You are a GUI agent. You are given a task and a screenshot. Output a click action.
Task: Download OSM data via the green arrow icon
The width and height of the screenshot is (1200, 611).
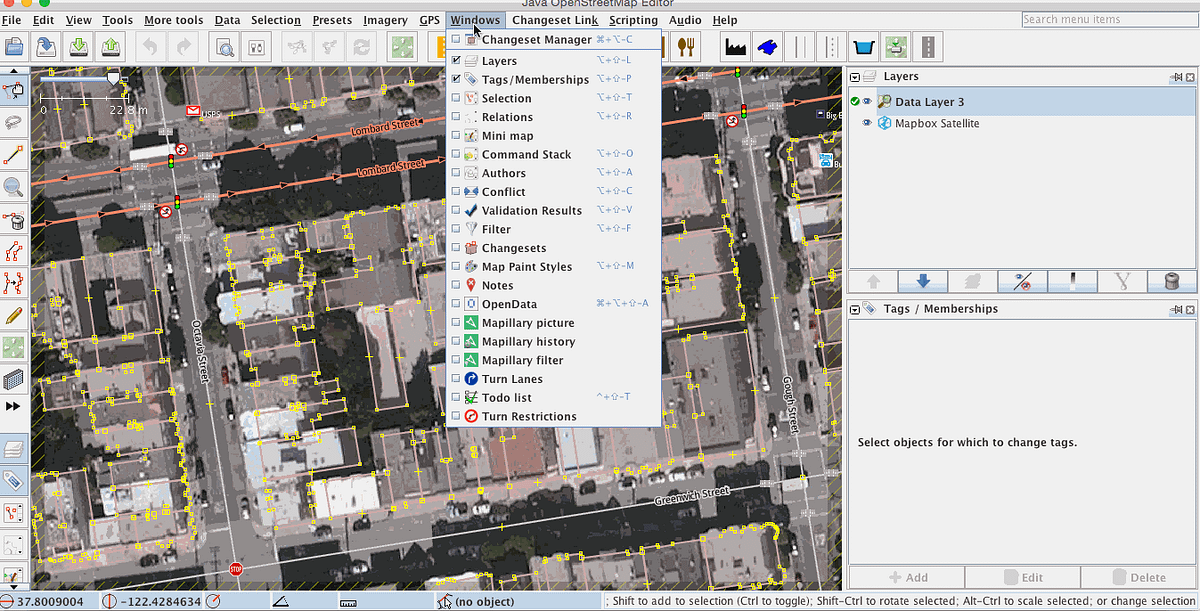click(x=78, y=46)
